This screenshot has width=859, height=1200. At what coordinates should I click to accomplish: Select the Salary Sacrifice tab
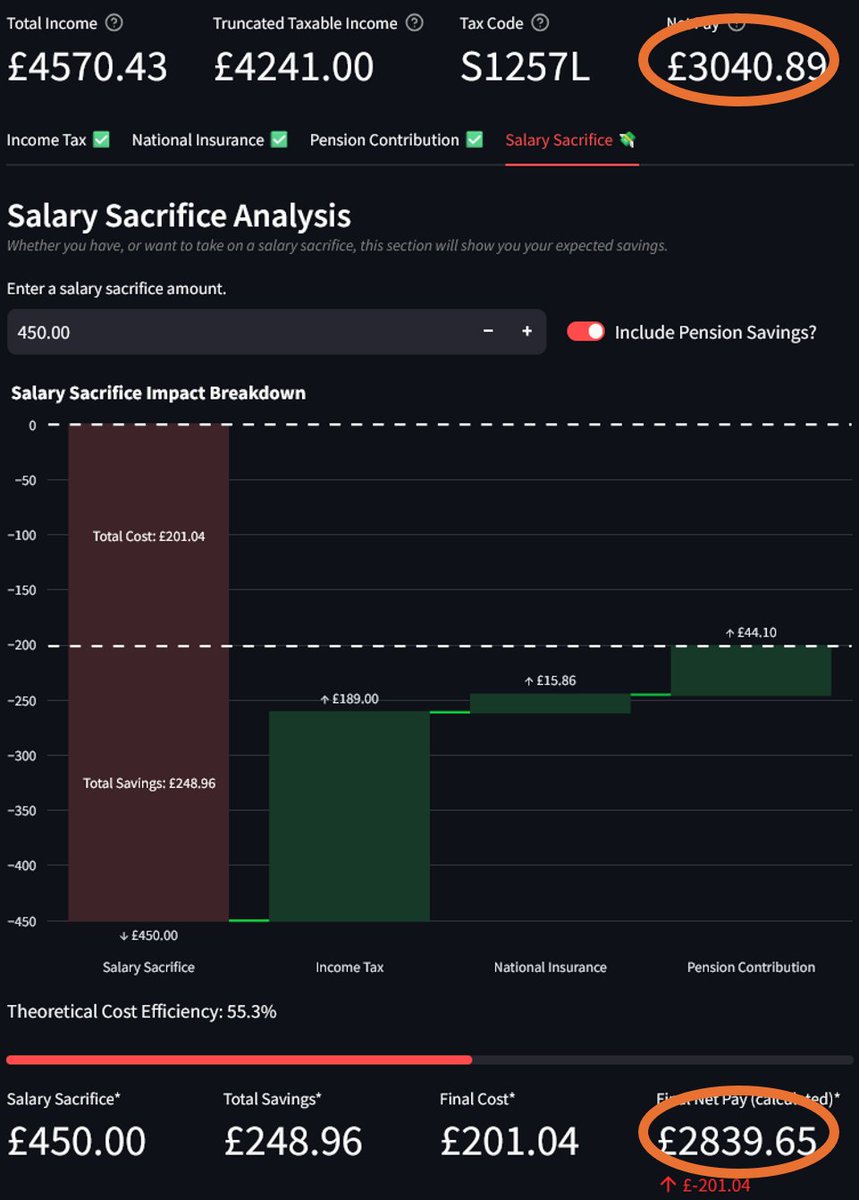(x=571, y=140)
